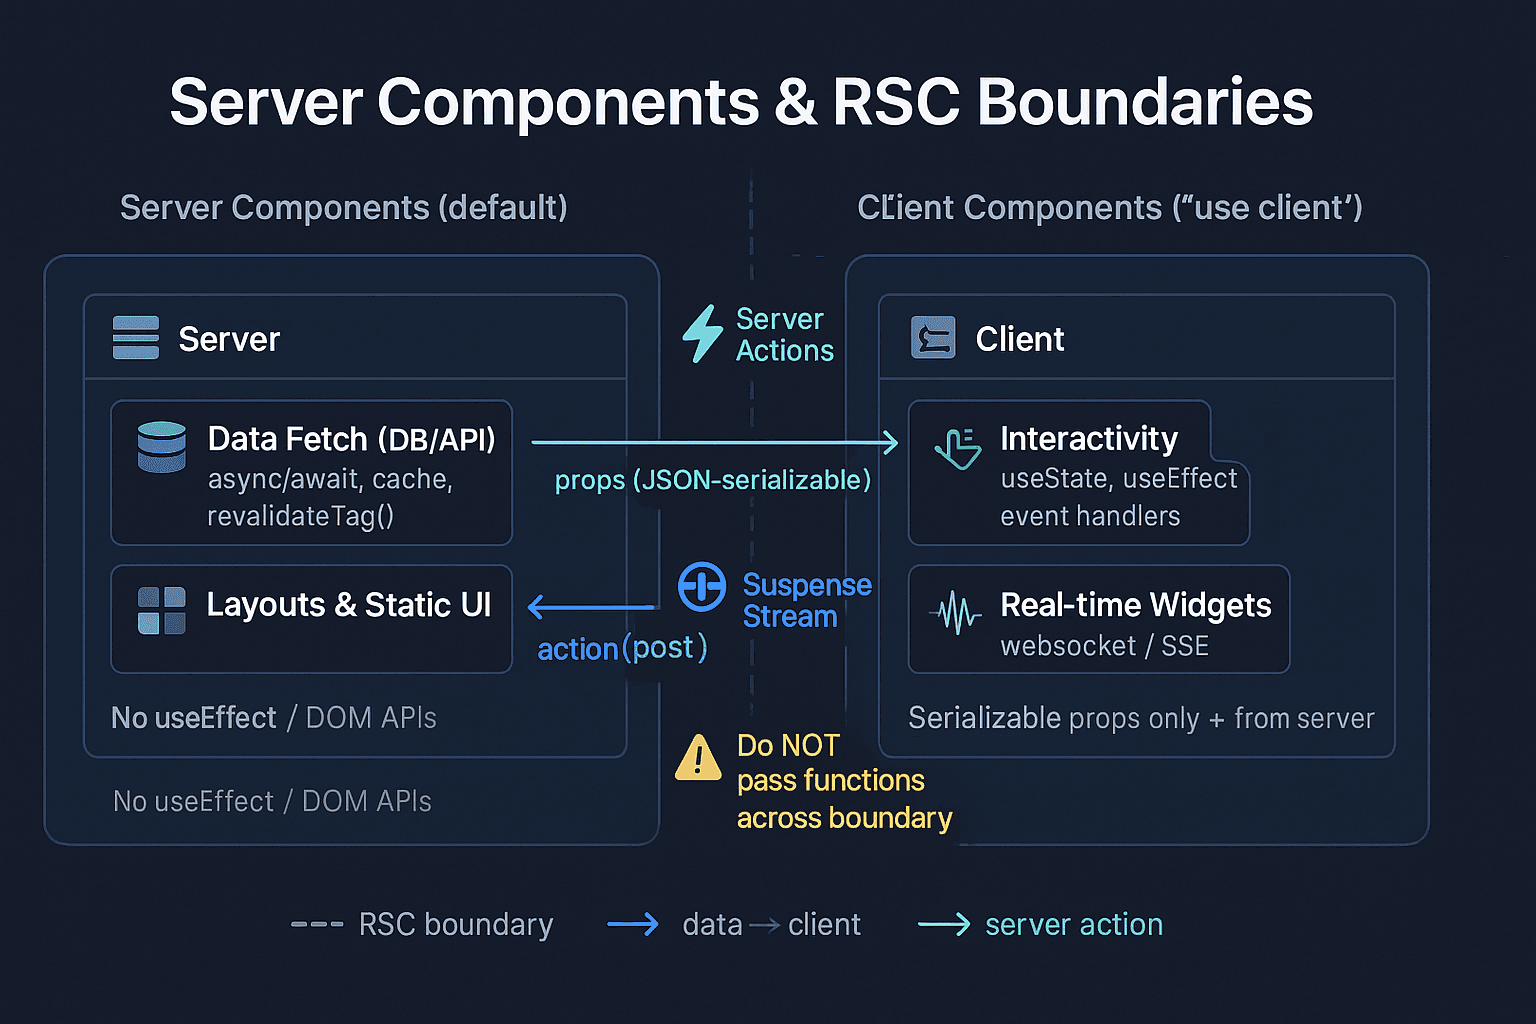Click the Server panel header label

(229, 340)
